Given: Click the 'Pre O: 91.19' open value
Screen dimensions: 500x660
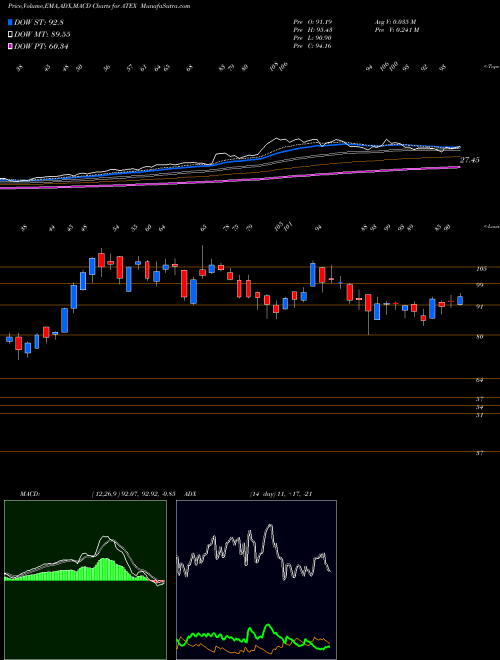Looking at the screenshot, I should pos(313,21).
